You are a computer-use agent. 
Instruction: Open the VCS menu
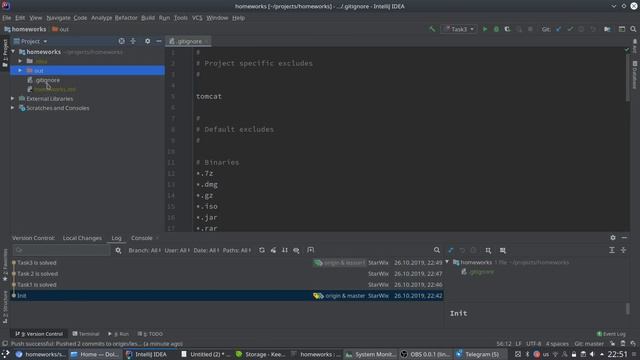point(197,18)
